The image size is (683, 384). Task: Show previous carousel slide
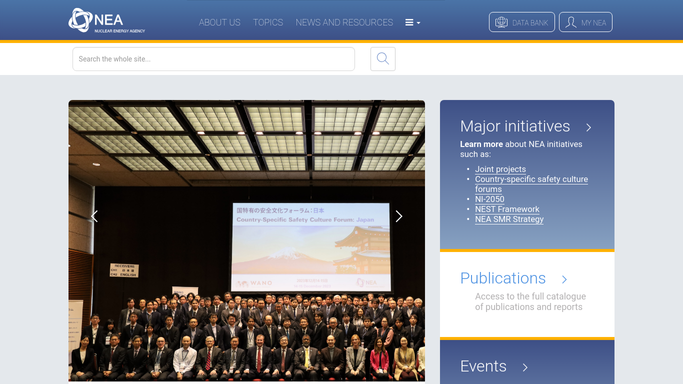95,216
